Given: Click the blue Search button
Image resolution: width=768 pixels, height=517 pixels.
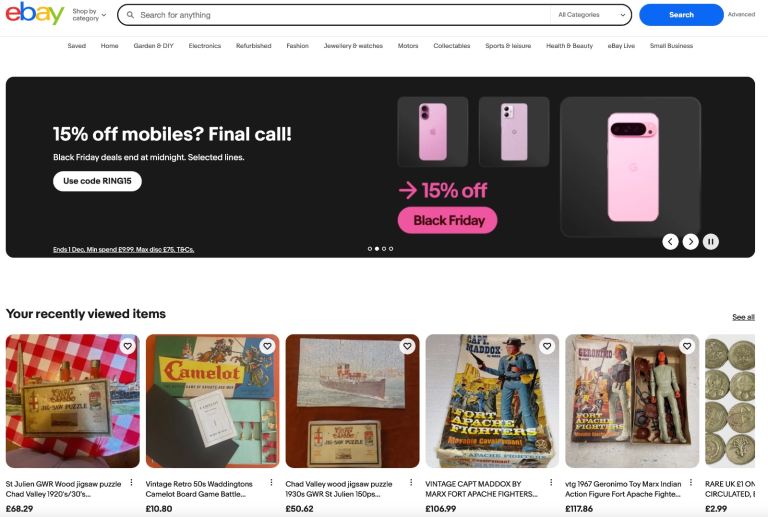Looking at the screenshot, I should point(681,15).
